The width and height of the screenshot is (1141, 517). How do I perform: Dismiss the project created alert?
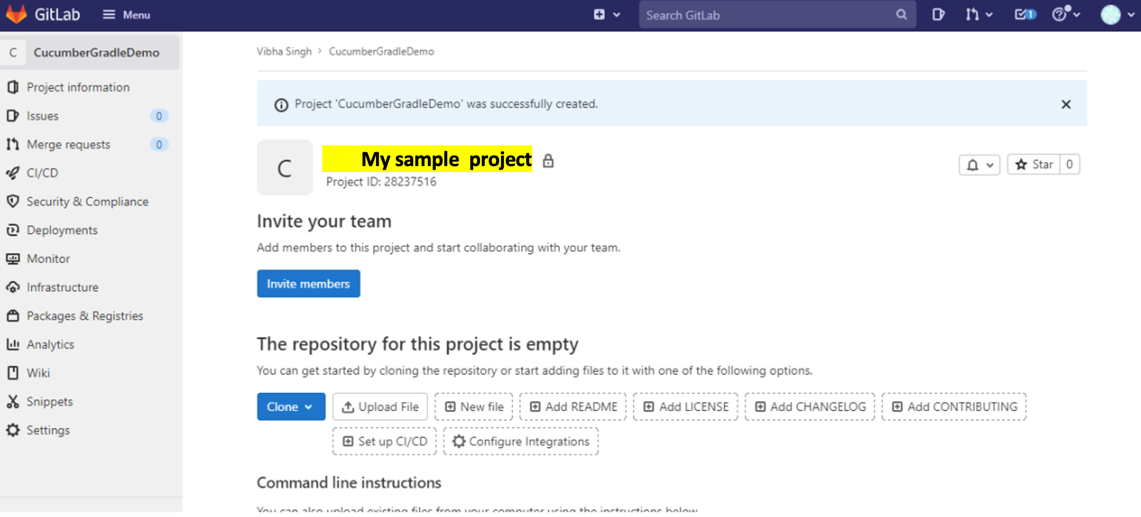click(x=1066, y=104)
